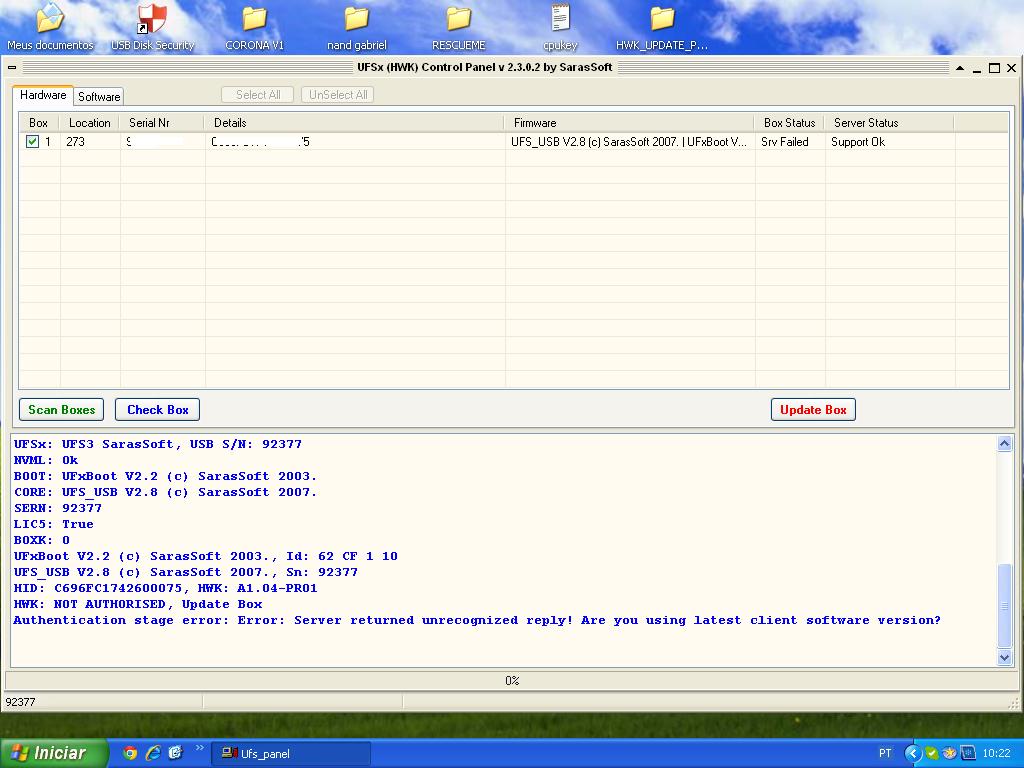Click Server Status column header
1024x768 pixels.
click(x=889, y=123)
